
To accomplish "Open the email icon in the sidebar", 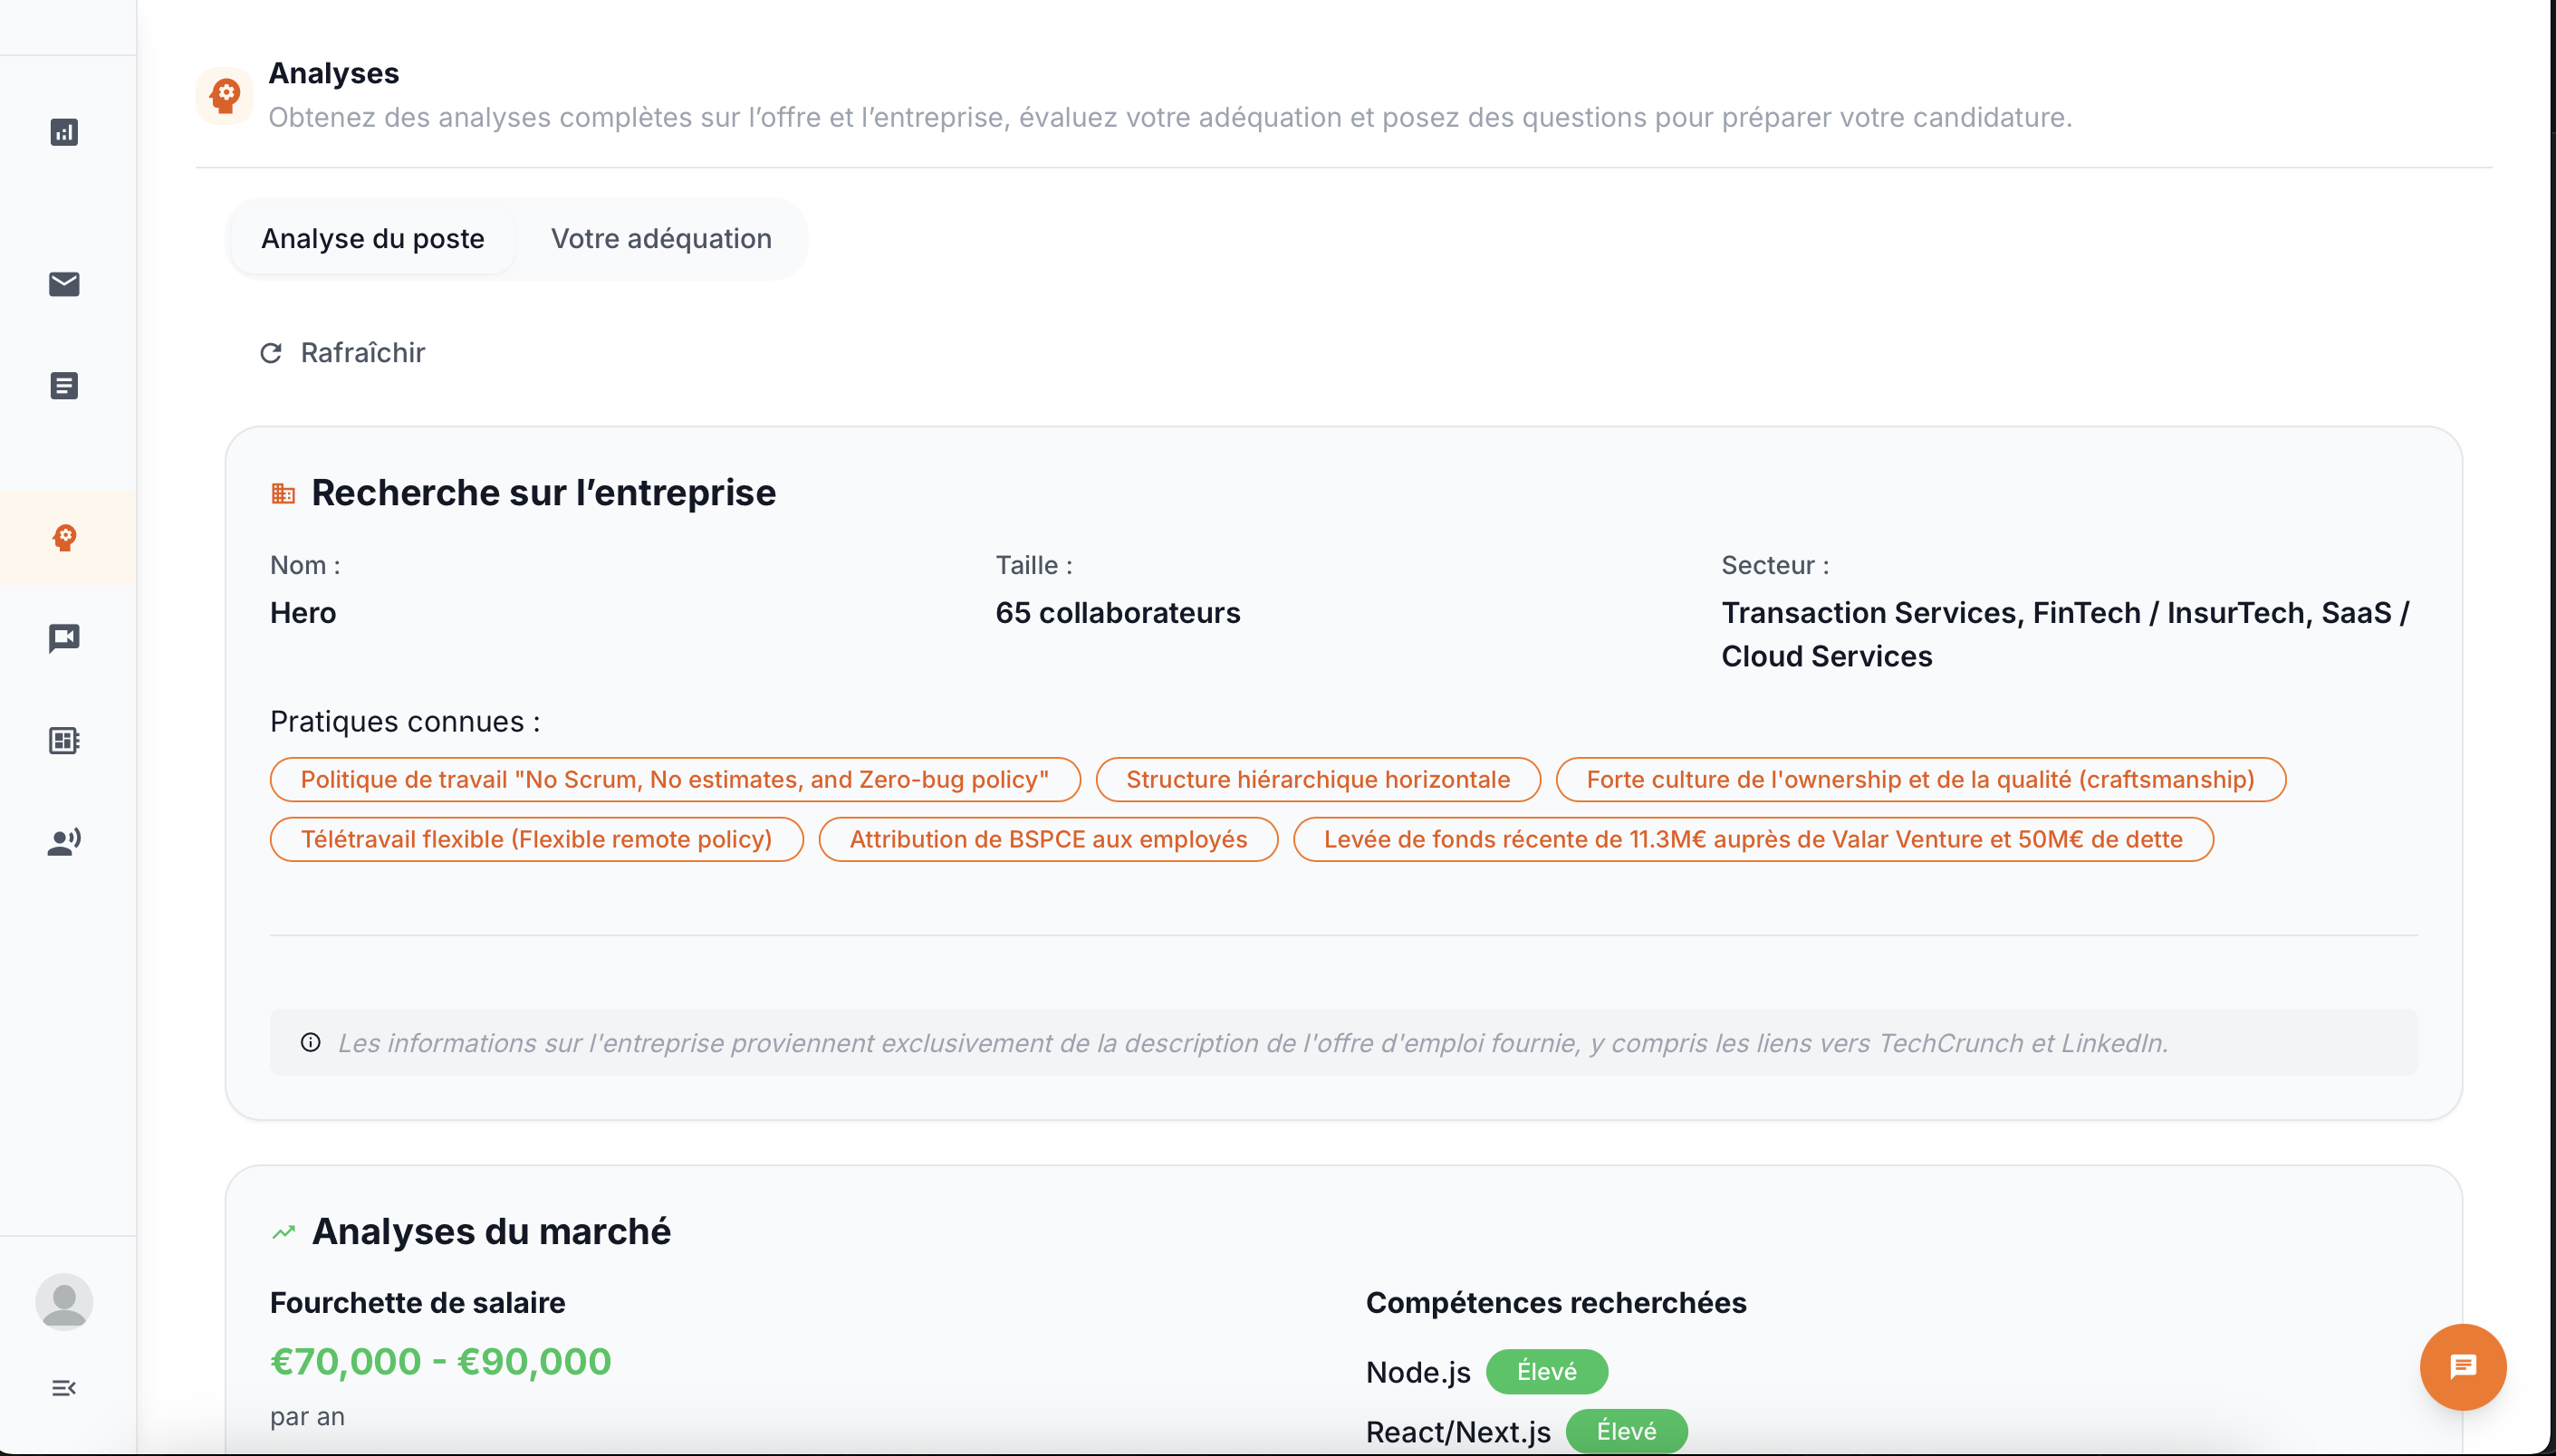I will (x=64, y=285).
